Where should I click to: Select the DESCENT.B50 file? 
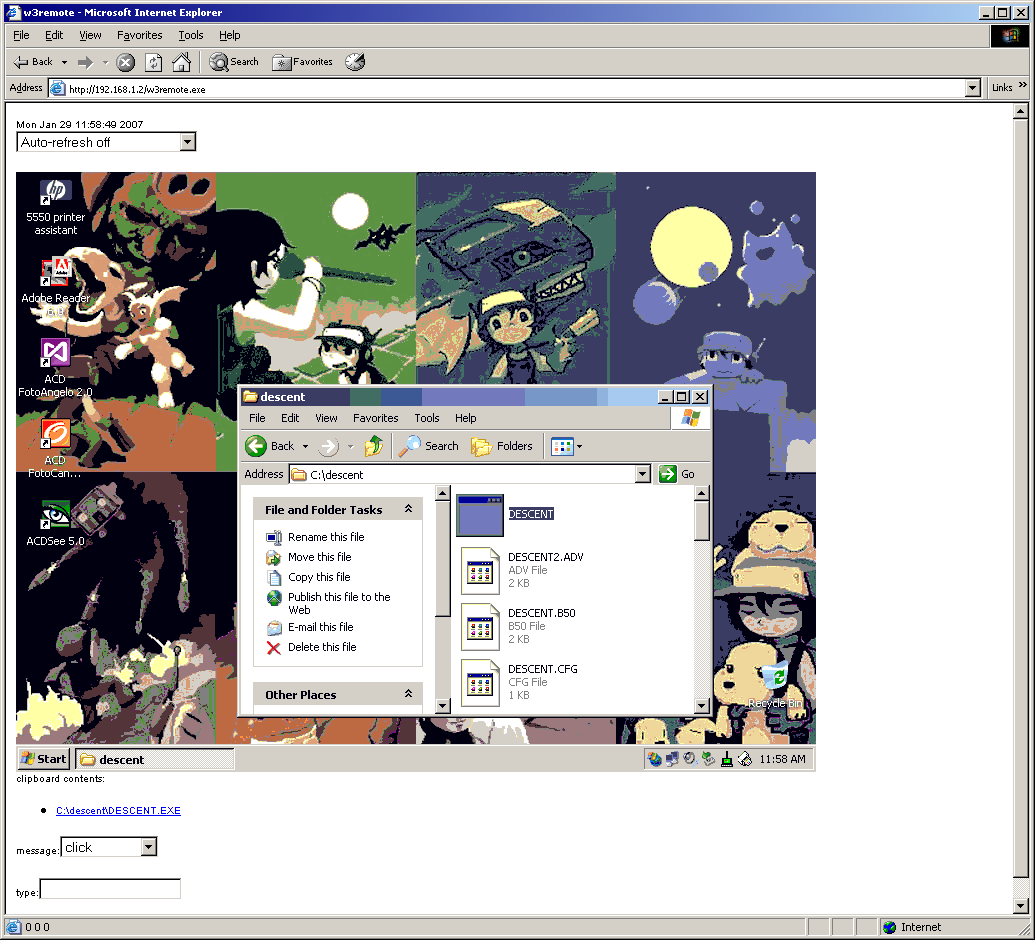(519, 626)
